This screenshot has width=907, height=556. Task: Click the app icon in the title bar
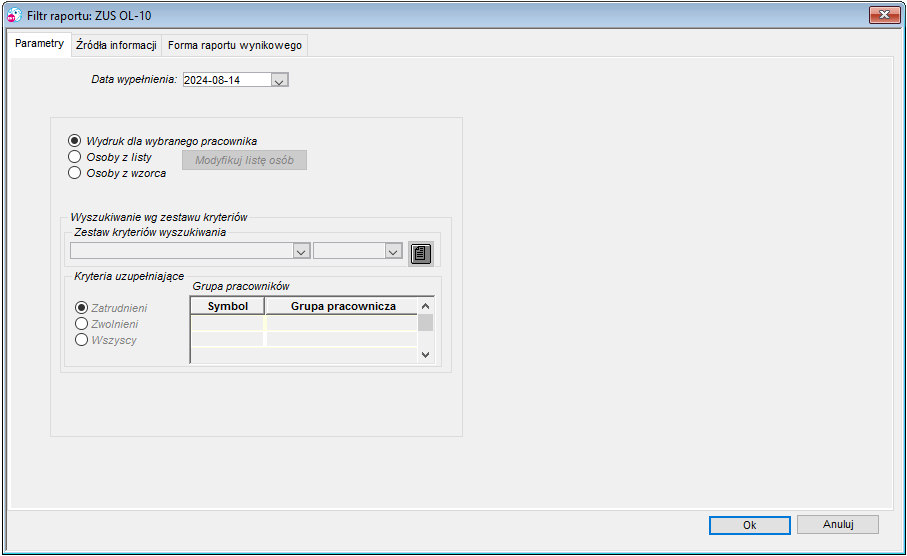[x=14, y=16]
